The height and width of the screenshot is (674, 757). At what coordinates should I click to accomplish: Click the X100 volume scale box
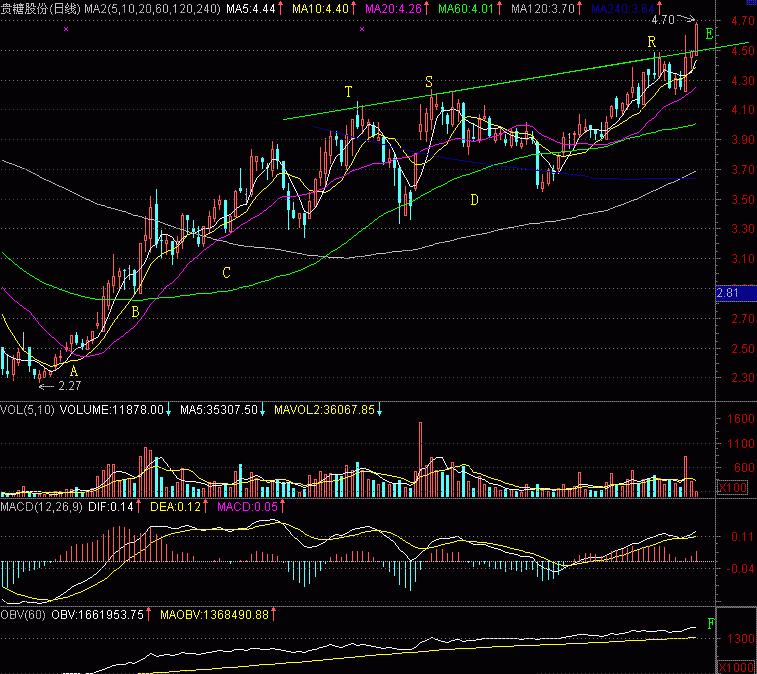[x=735, y=487]
